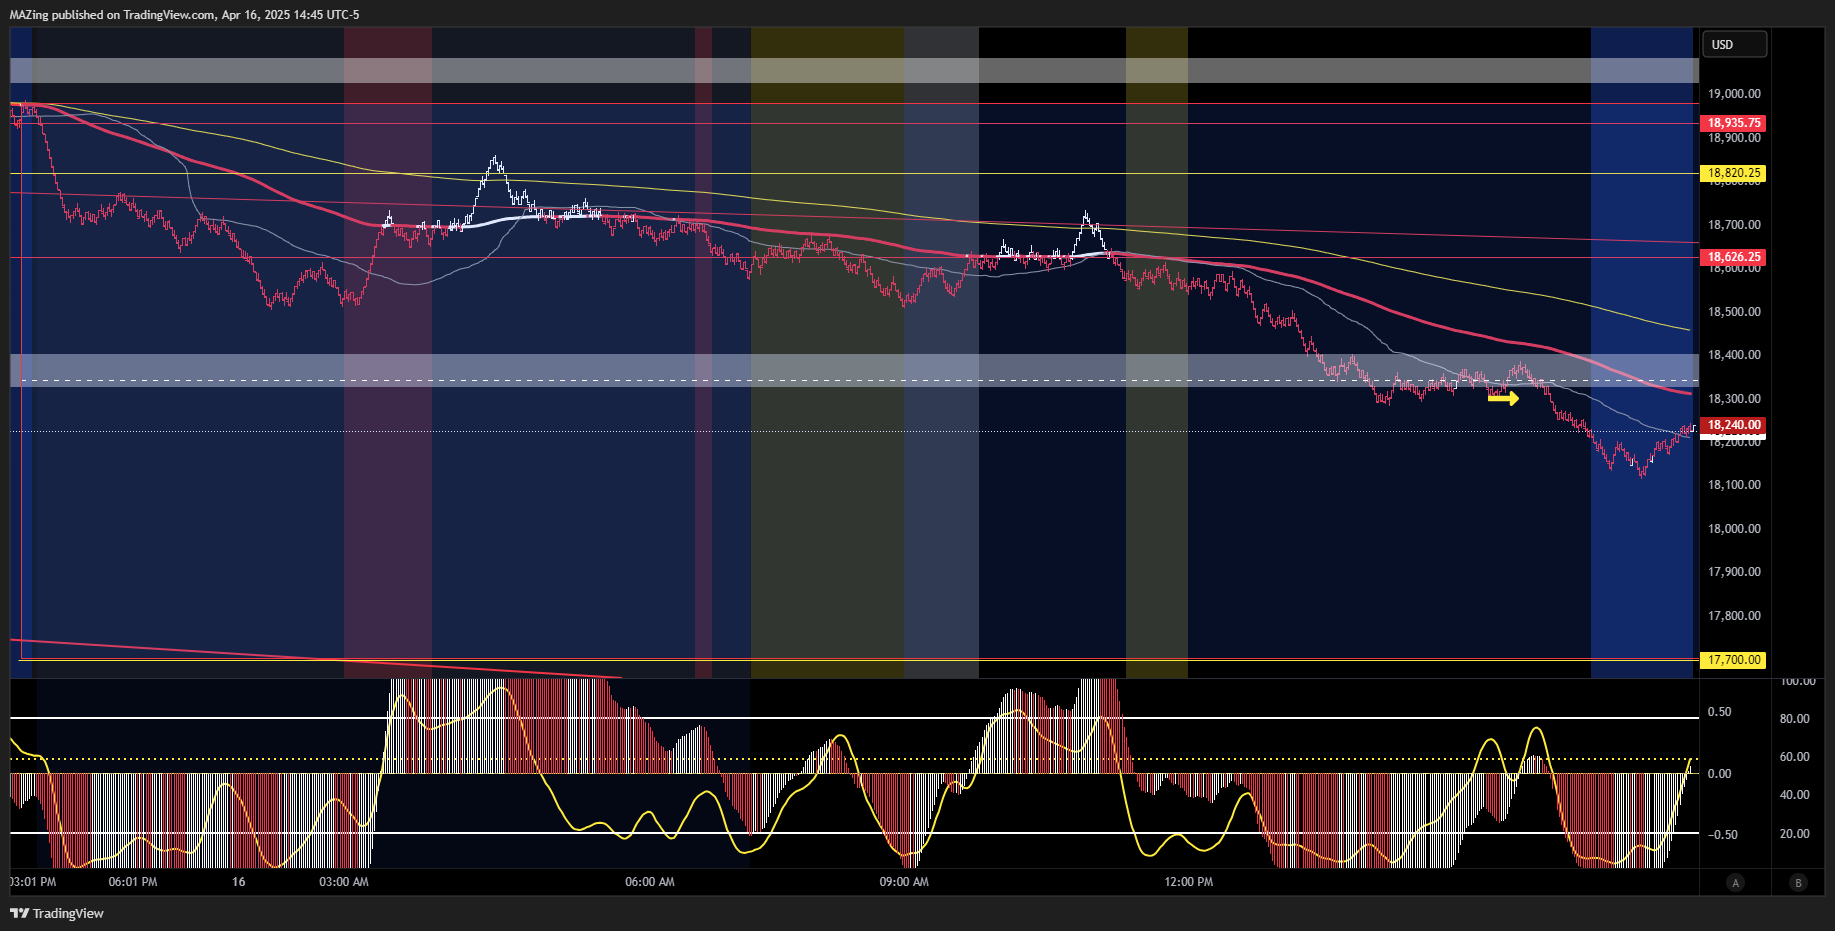This screenshot has width=1835, height=931.
Task: Click the 'MAZing published on TradingView.com' header text
Action: tap(112, 14)
